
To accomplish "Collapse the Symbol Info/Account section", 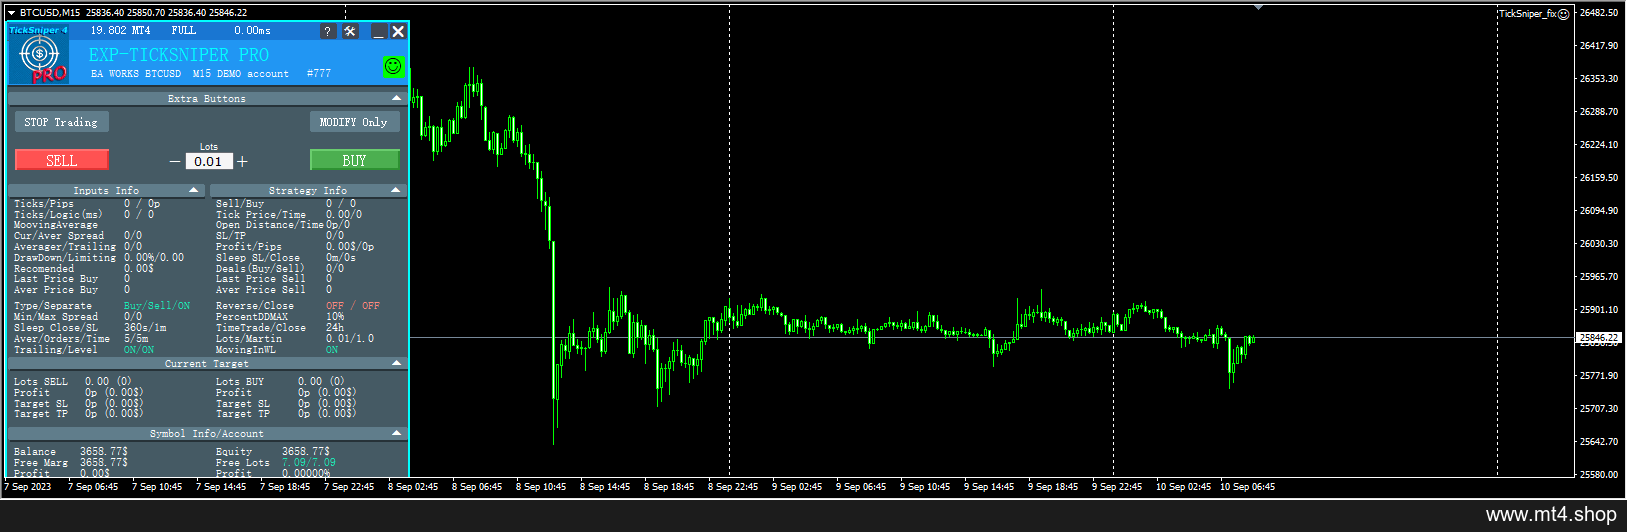I will tap(397, 433).
